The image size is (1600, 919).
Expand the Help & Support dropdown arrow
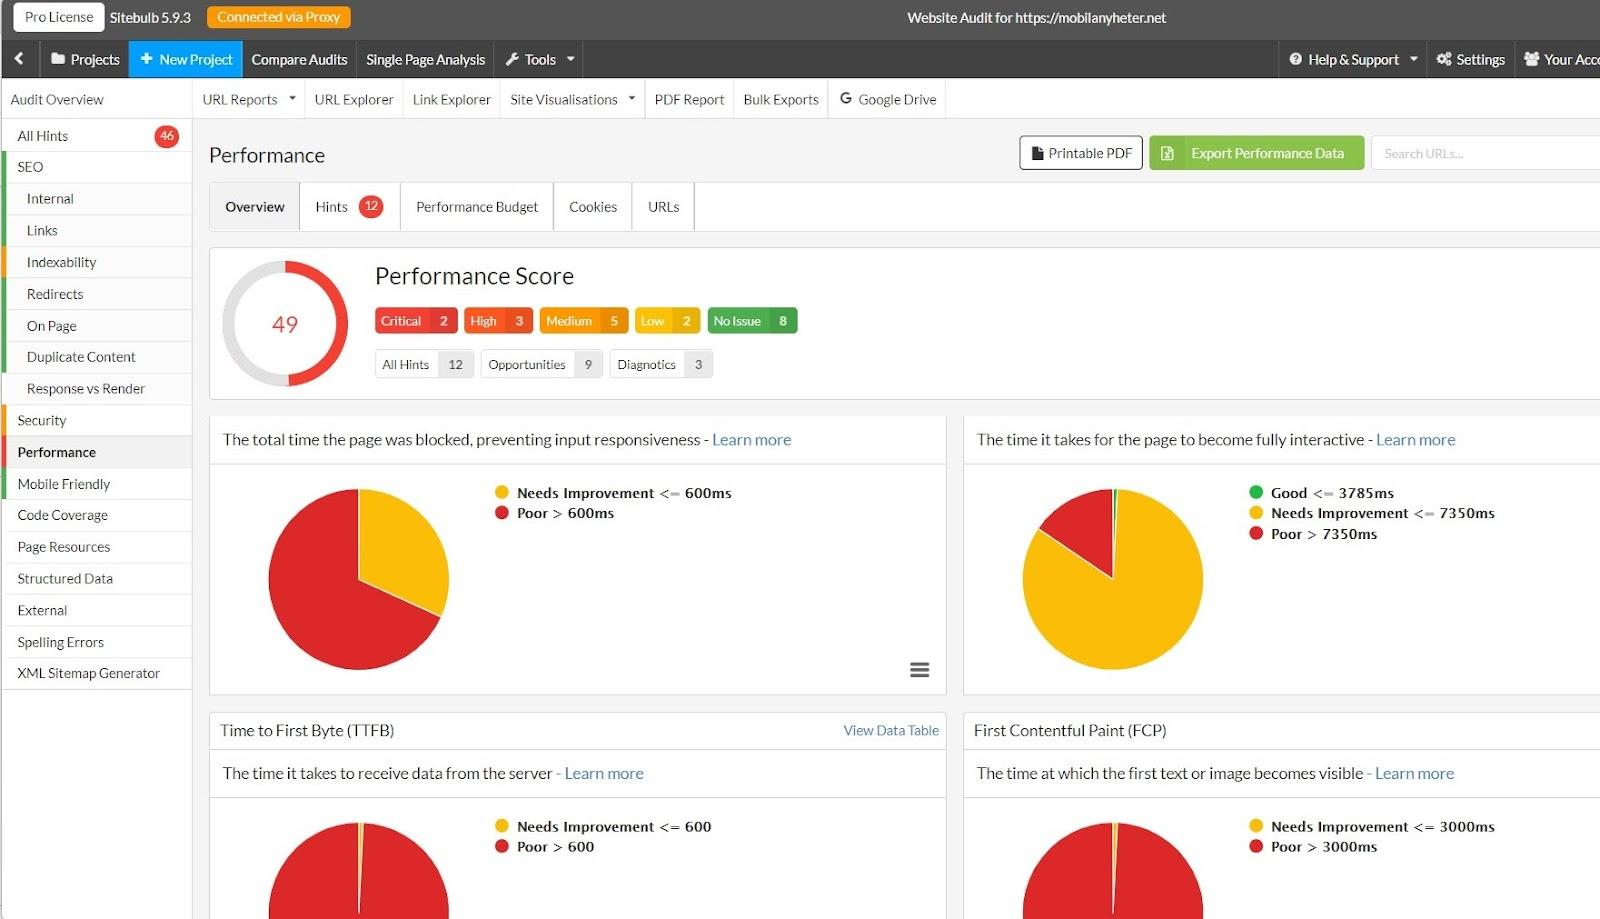1414,59
